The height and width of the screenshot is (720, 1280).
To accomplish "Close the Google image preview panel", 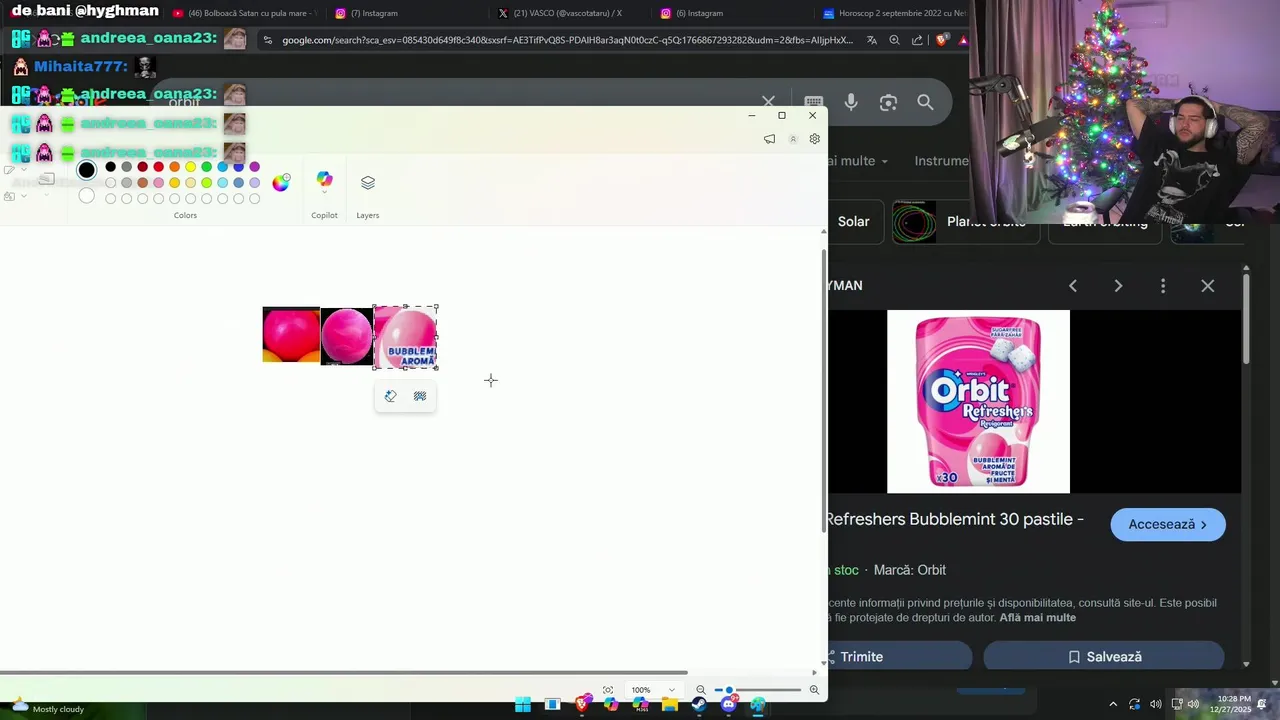I will point(1208,286).
